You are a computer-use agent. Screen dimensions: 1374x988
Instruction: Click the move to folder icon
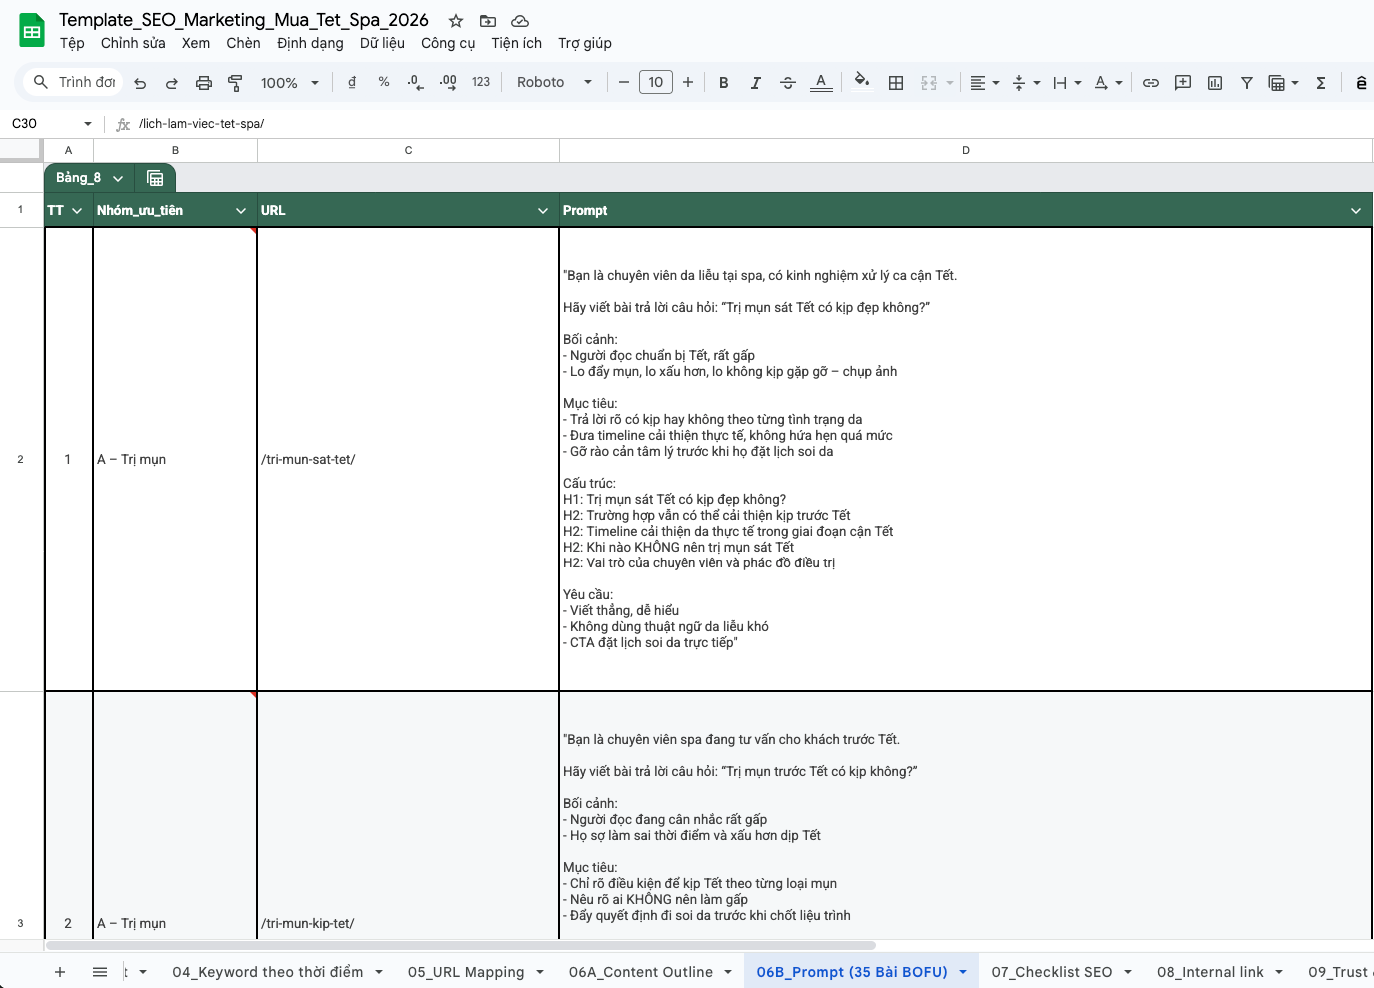488,21
